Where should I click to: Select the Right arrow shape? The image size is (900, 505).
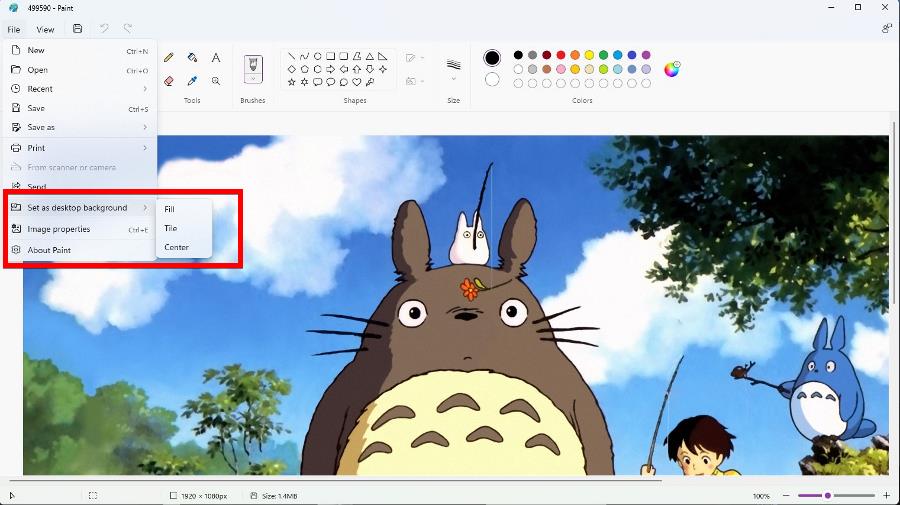click(x=331, y=69)
